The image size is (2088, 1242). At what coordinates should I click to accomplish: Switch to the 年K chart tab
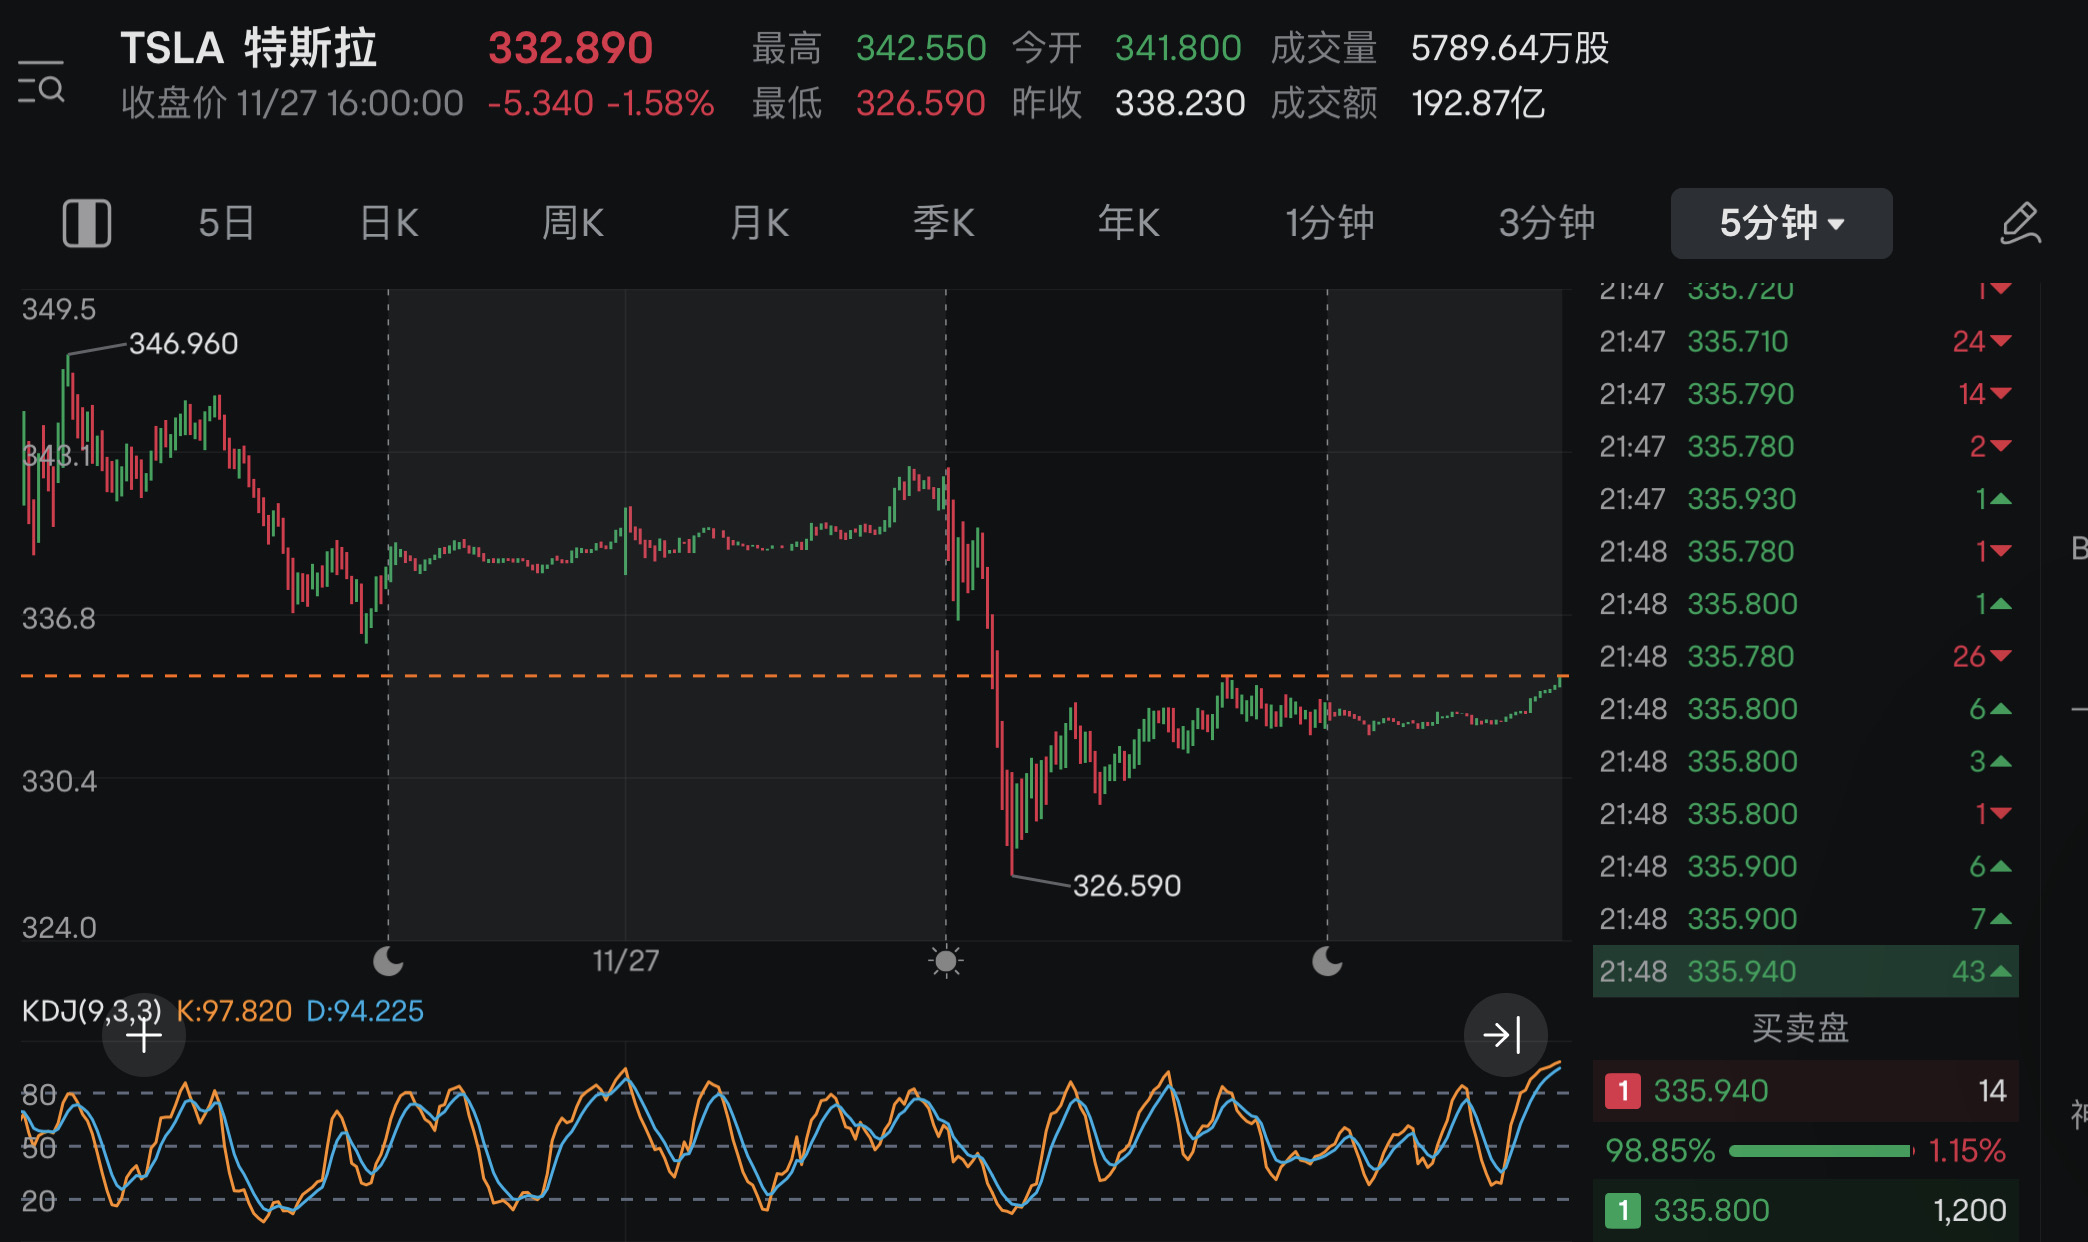click(x=1129, y=223)
